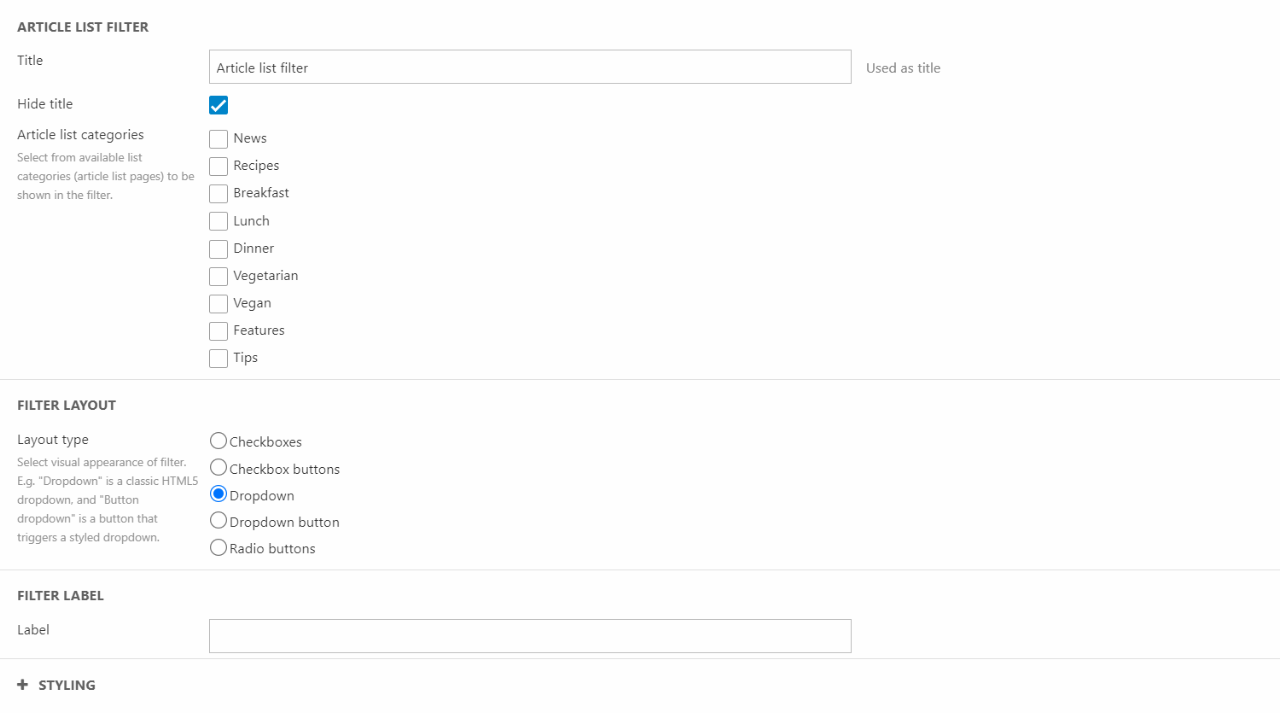Choose Checkboxes layout type

pos(218,441)
